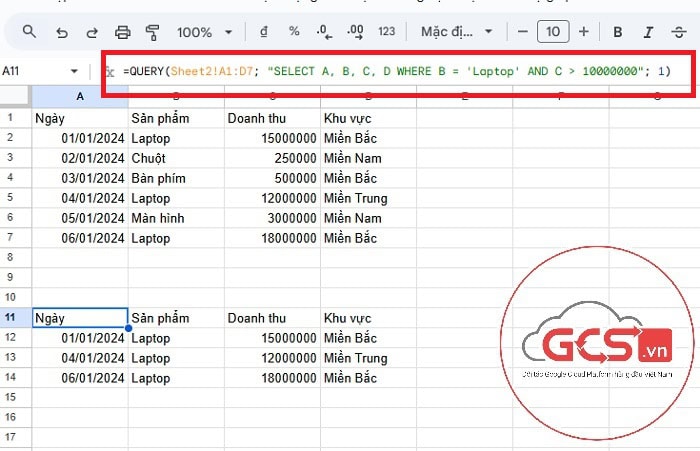This screenshot has width=700, height=451.
Task: Click the font size field showing 10
Action: pyautogui.click(x=553, y=32)
